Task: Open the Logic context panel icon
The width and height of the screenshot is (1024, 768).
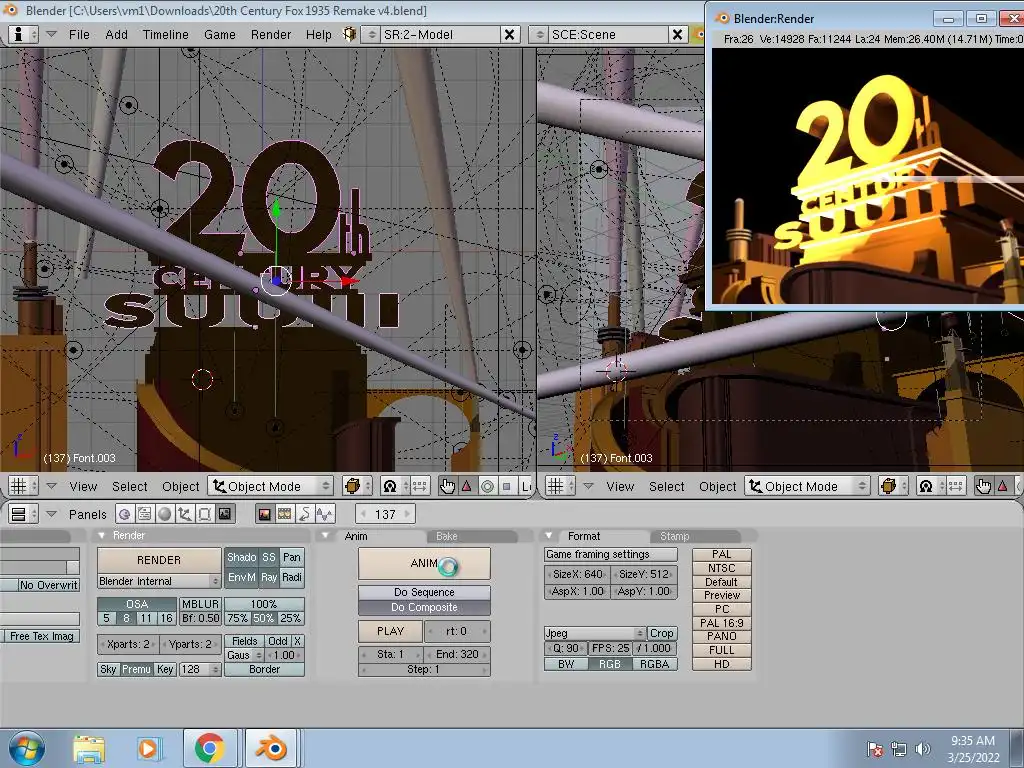Action: [x=125, y=514]
